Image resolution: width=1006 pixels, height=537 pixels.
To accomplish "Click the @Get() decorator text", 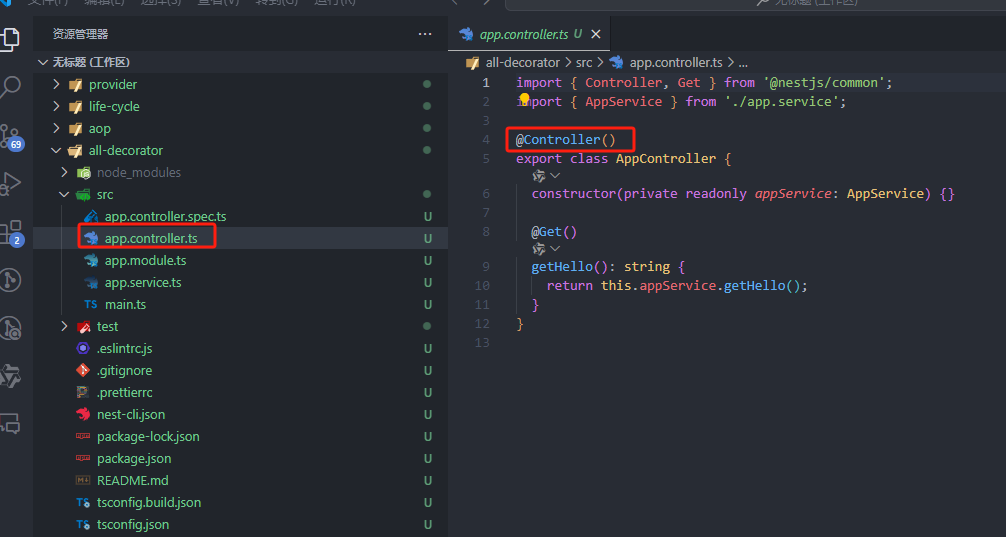I will (x=554, y=232).
